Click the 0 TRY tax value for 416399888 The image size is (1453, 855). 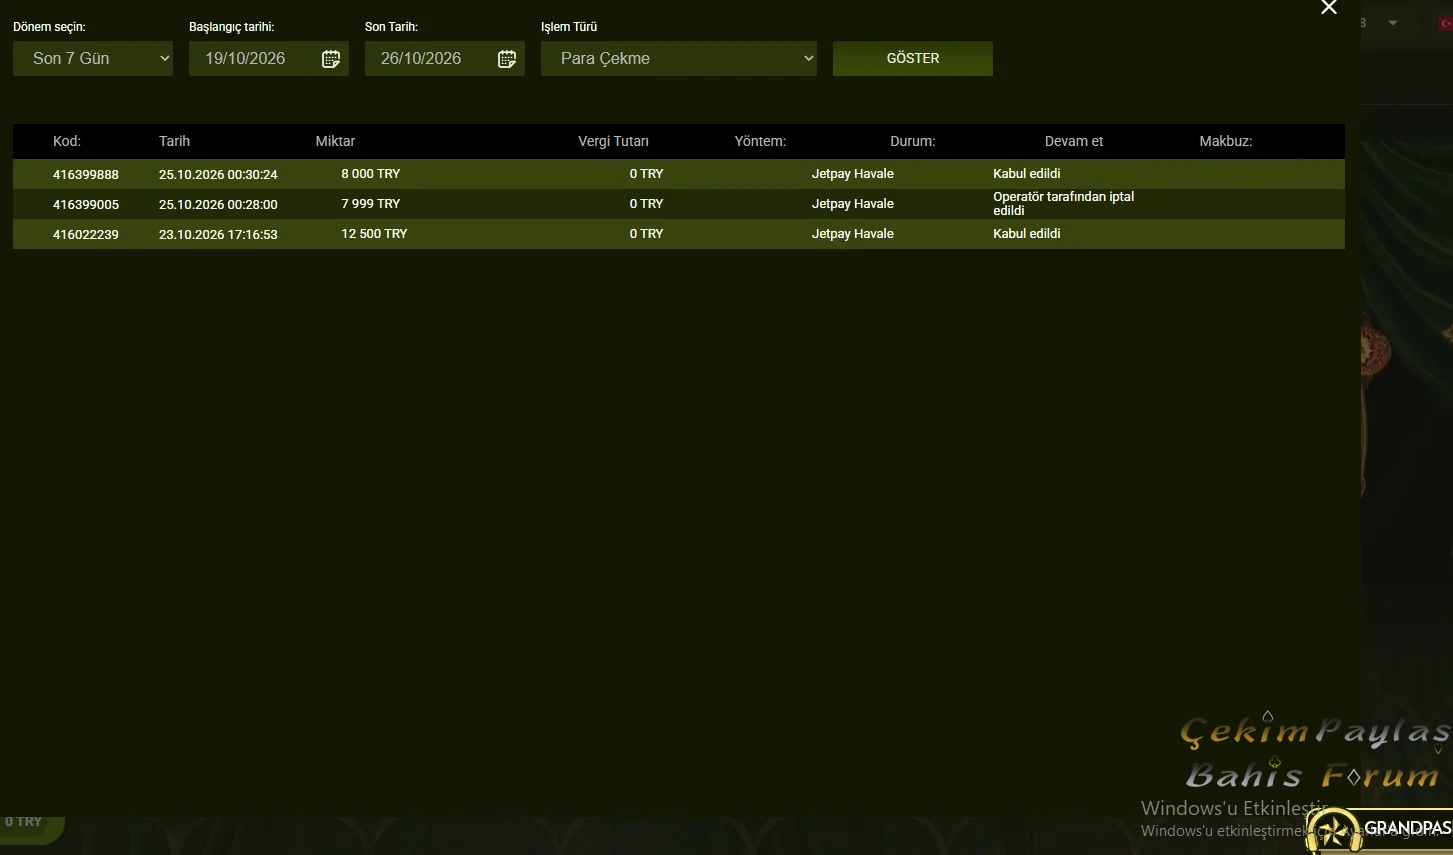646,174
